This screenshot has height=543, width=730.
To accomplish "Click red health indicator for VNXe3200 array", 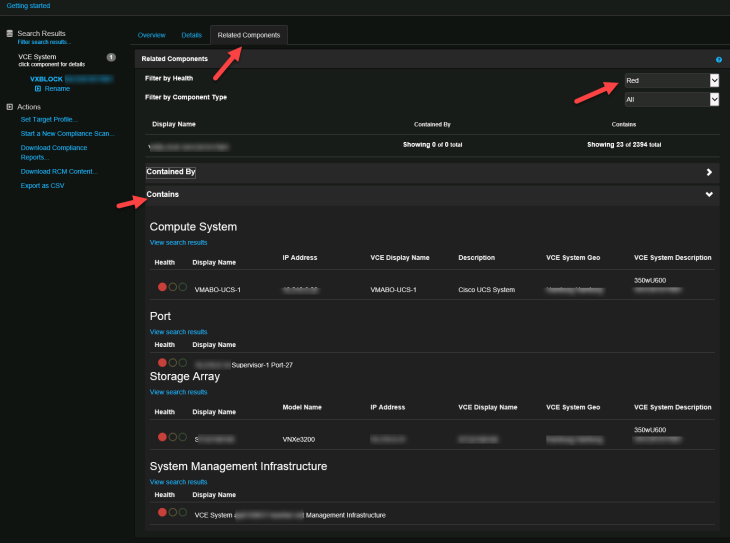I will click(x=162, y=436).
